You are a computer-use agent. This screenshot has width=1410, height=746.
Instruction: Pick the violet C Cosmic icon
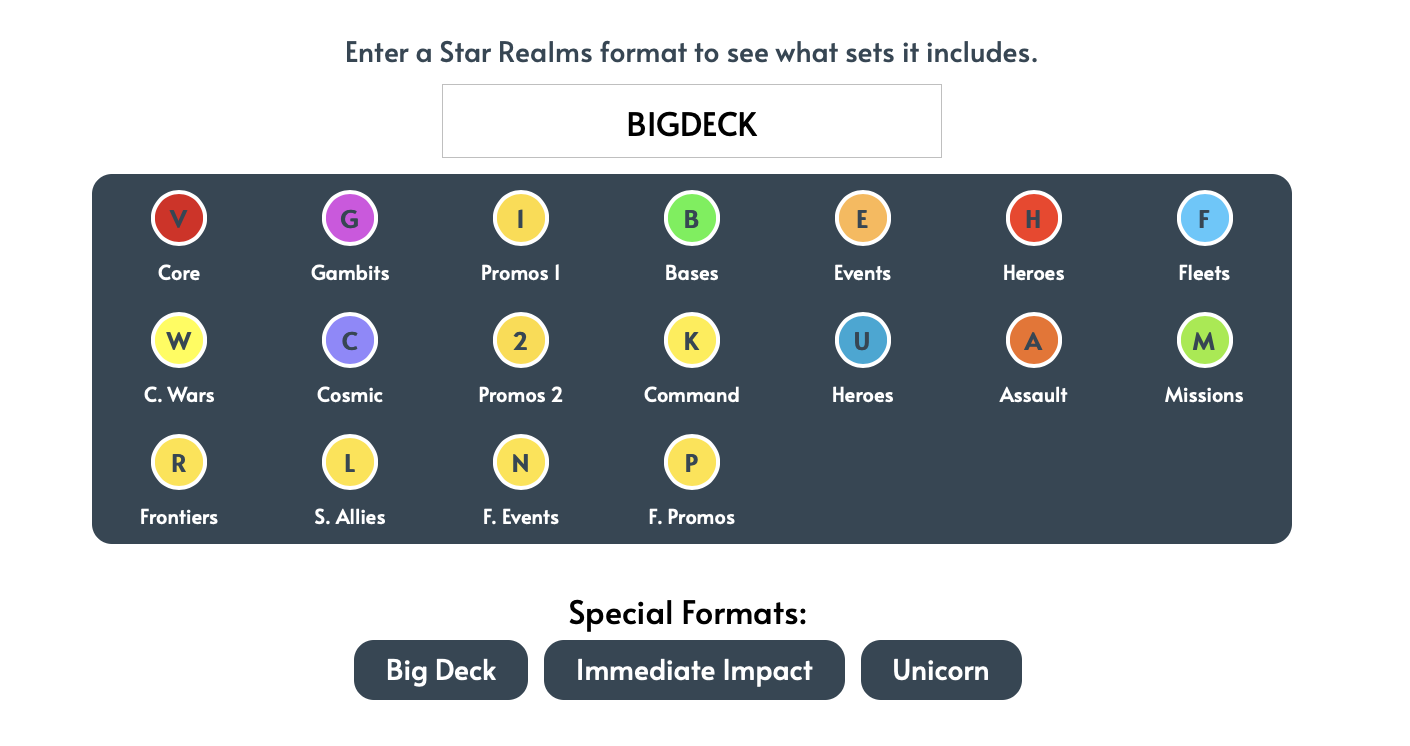coord(350,340)
